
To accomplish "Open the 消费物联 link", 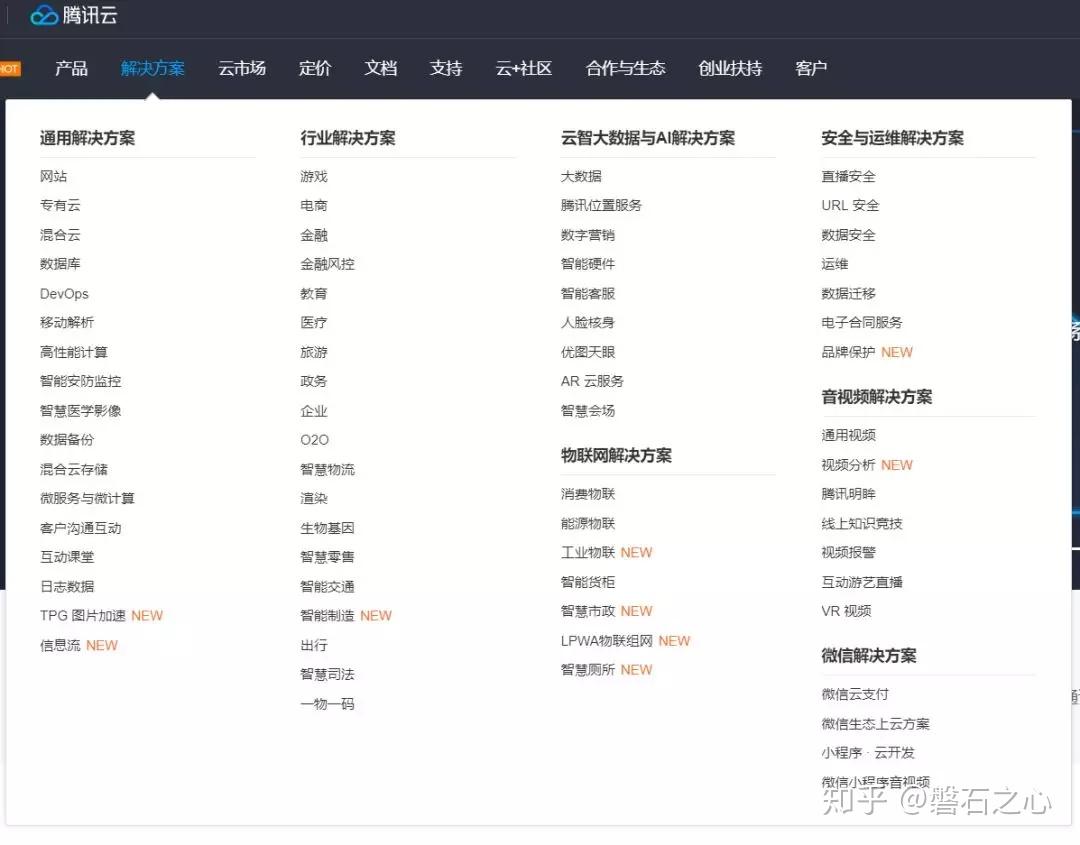I will [x=588, y=494].
